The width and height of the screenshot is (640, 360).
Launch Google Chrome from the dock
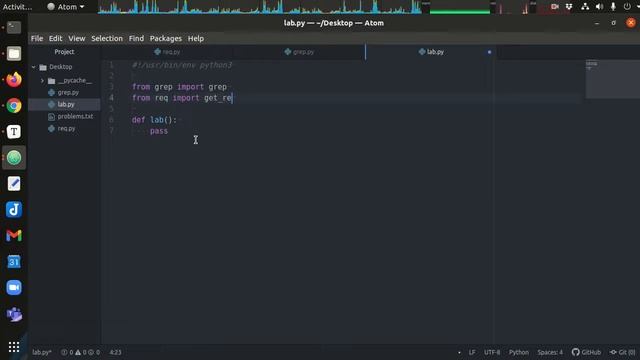(14, 106)
